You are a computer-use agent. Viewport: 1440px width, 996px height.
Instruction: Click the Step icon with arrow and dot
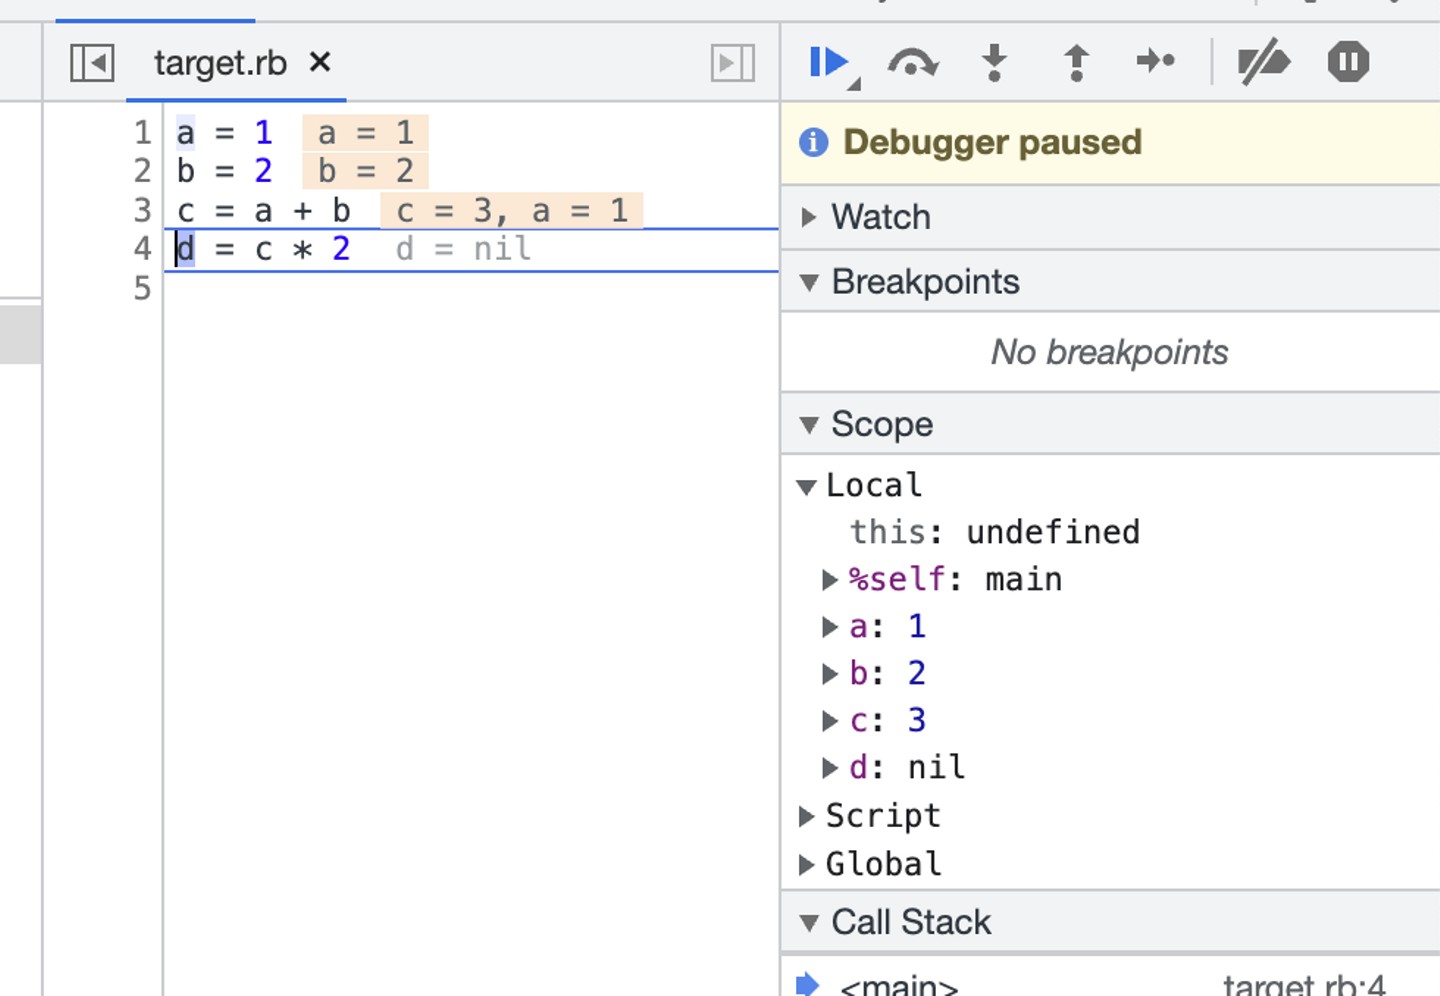(1156, 62)
